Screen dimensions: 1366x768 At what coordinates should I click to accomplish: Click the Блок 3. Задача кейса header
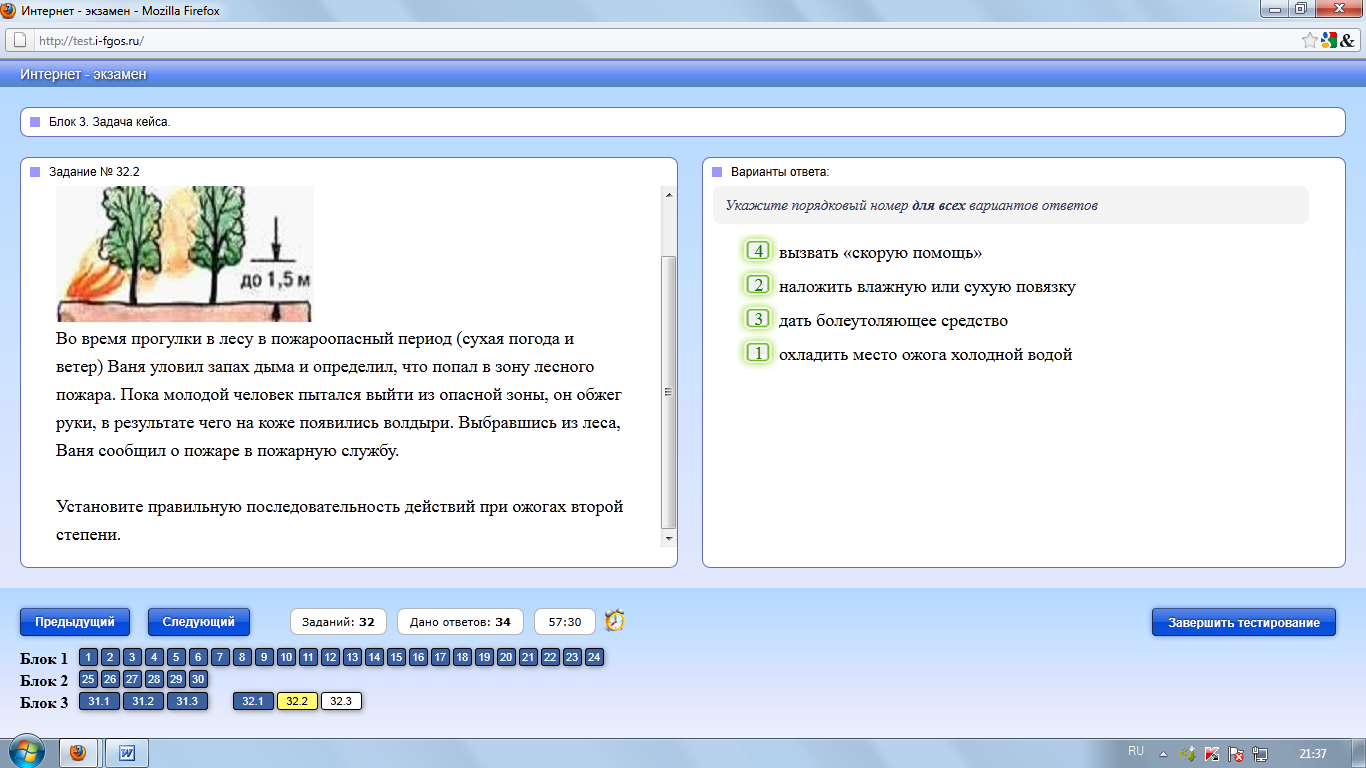pos(682,122)
